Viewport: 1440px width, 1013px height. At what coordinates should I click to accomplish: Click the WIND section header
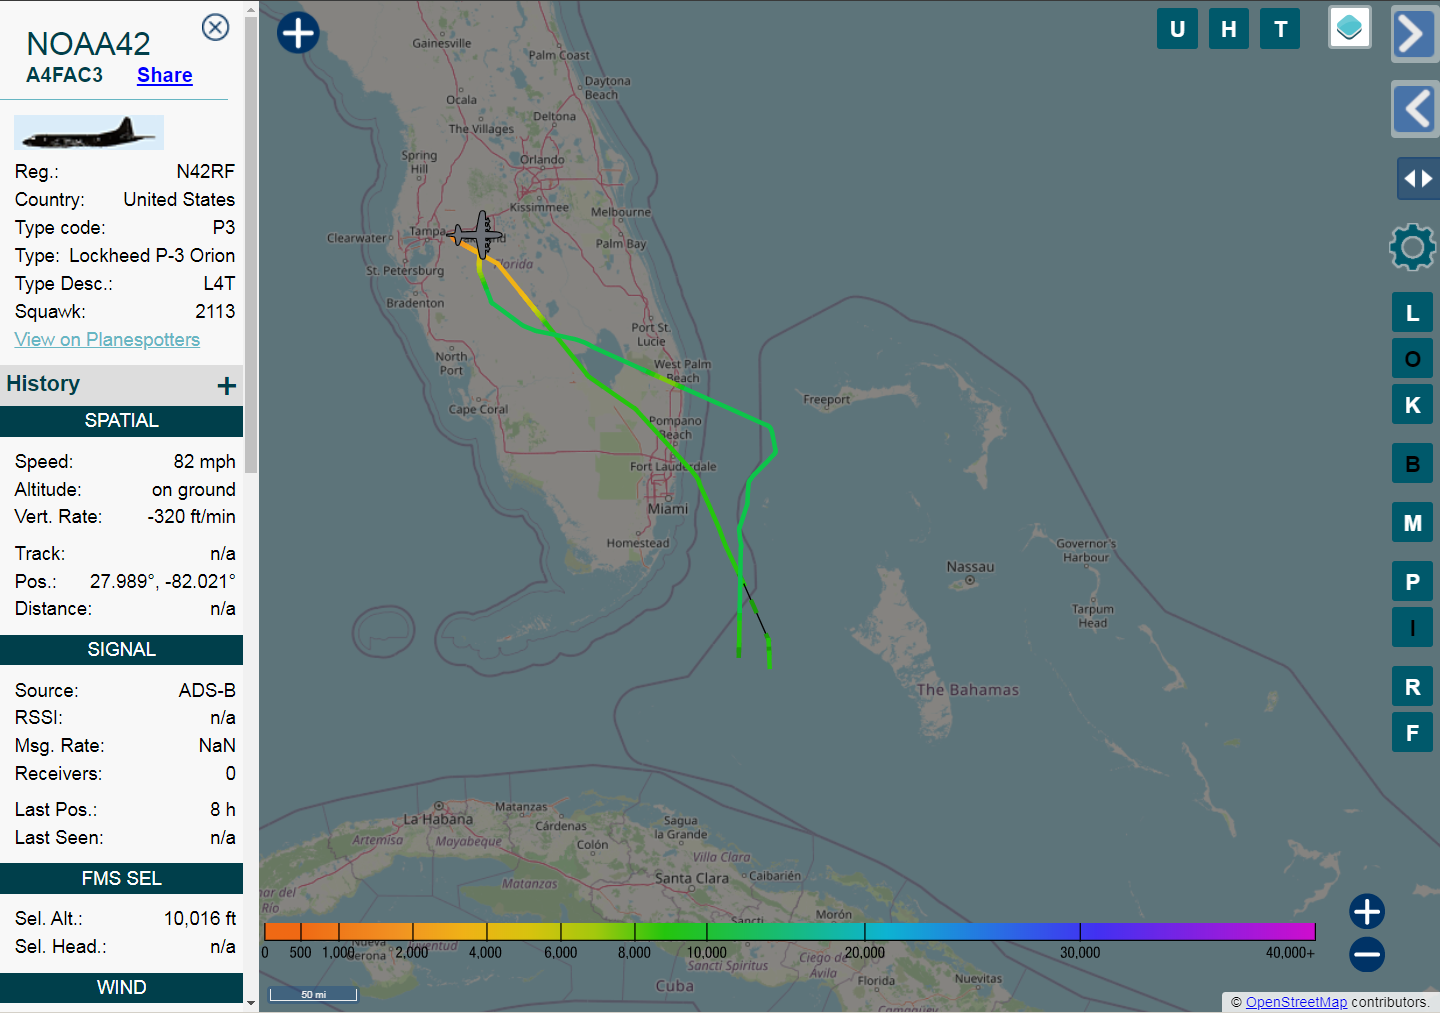click(x=121, y=988)
